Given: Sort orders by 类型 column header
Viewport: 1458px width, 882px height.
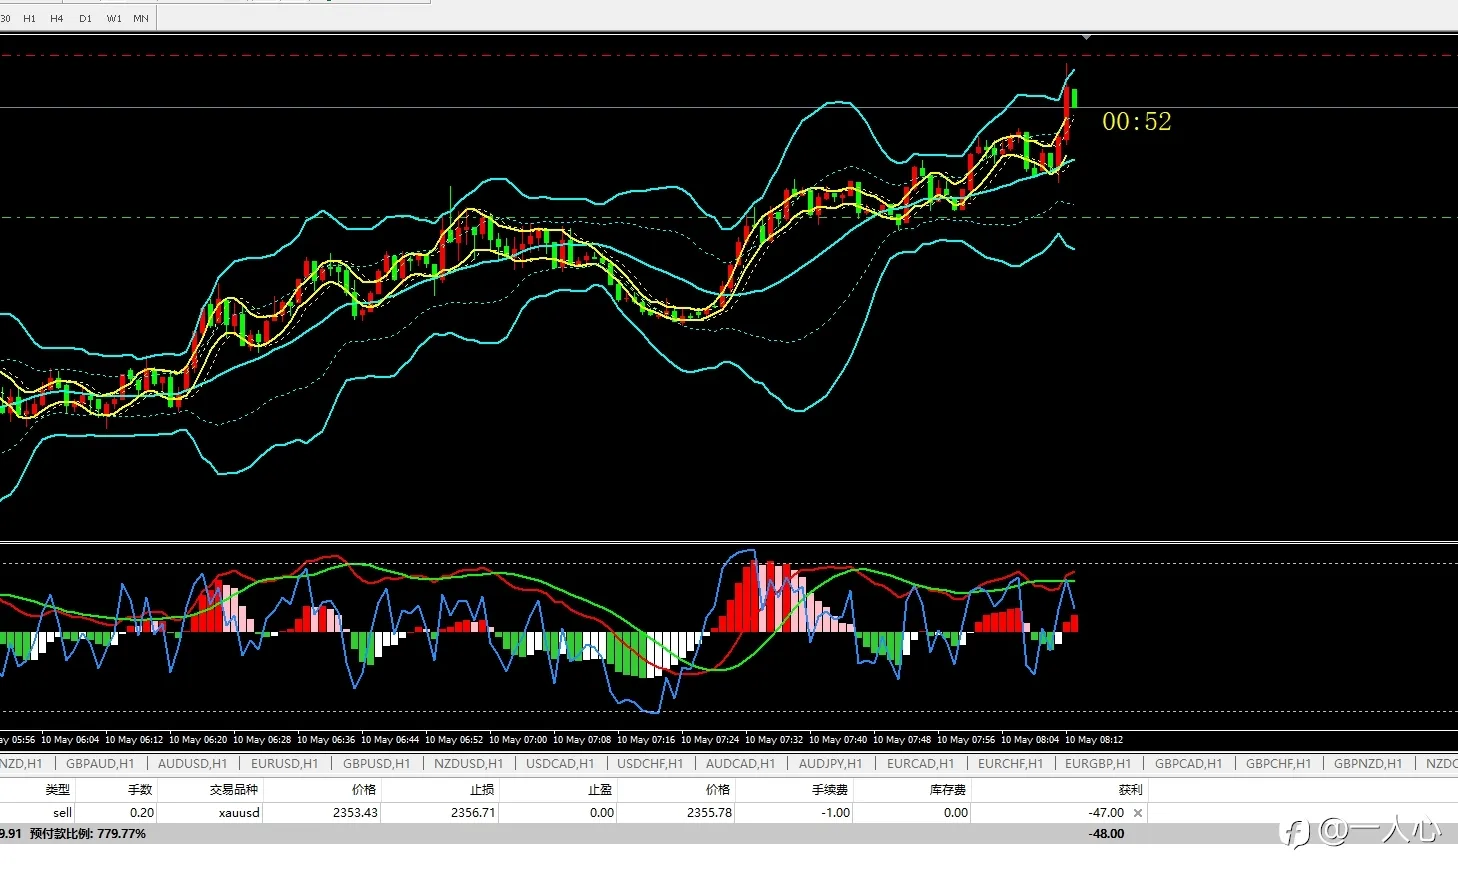Looking at the screenshot, I should coord(58,790).
